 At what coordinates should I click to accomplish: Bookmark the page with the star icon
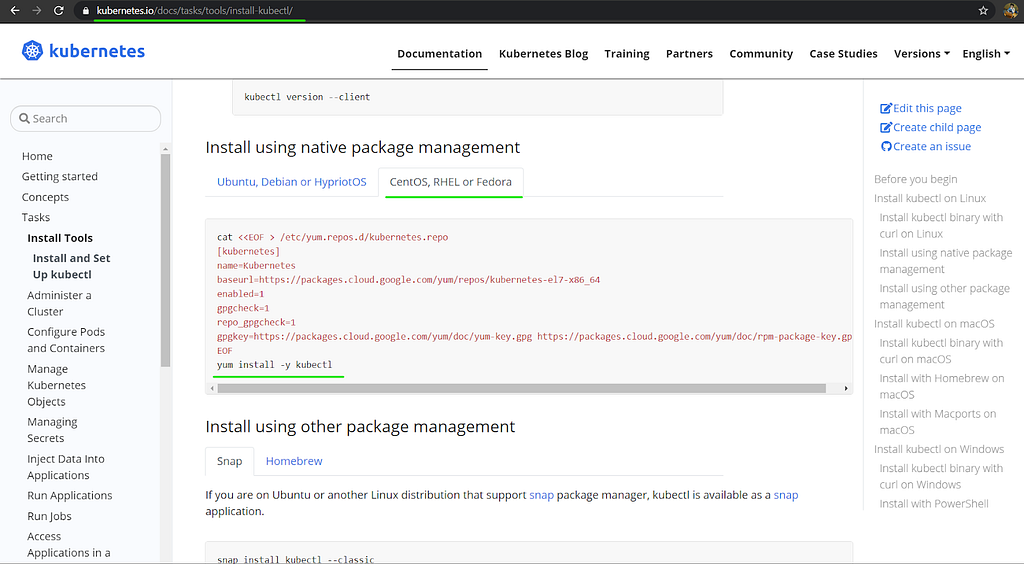(983, 10)
